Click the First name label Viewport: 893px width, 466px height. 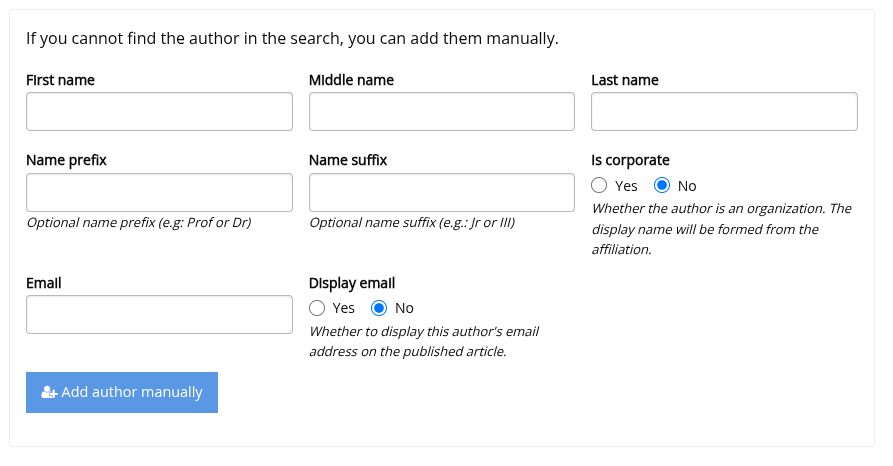tap(60, 80)
